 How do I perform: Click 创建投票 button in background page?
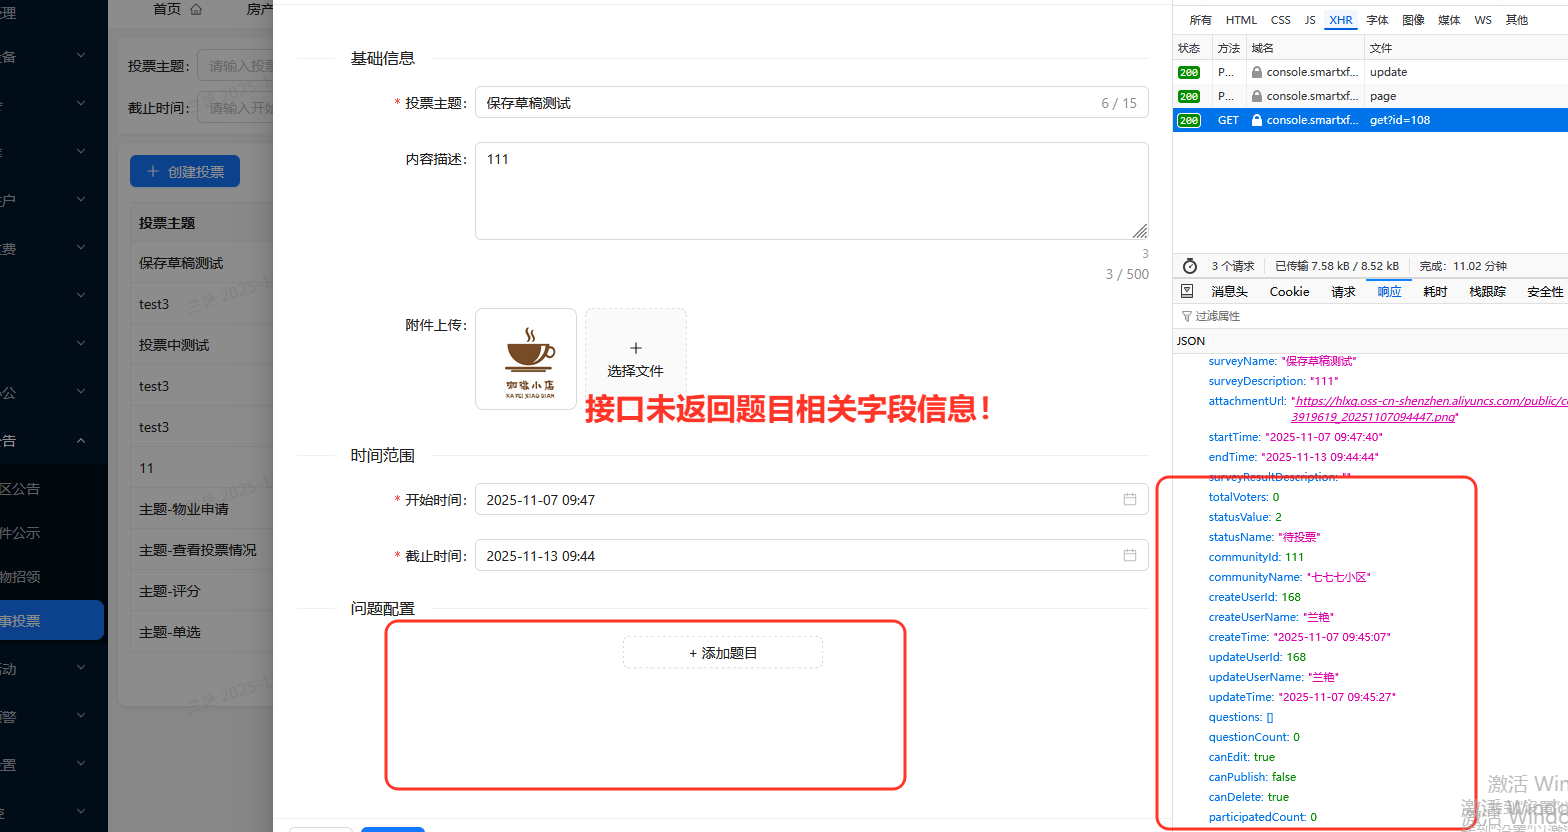(x=185, y=171)
